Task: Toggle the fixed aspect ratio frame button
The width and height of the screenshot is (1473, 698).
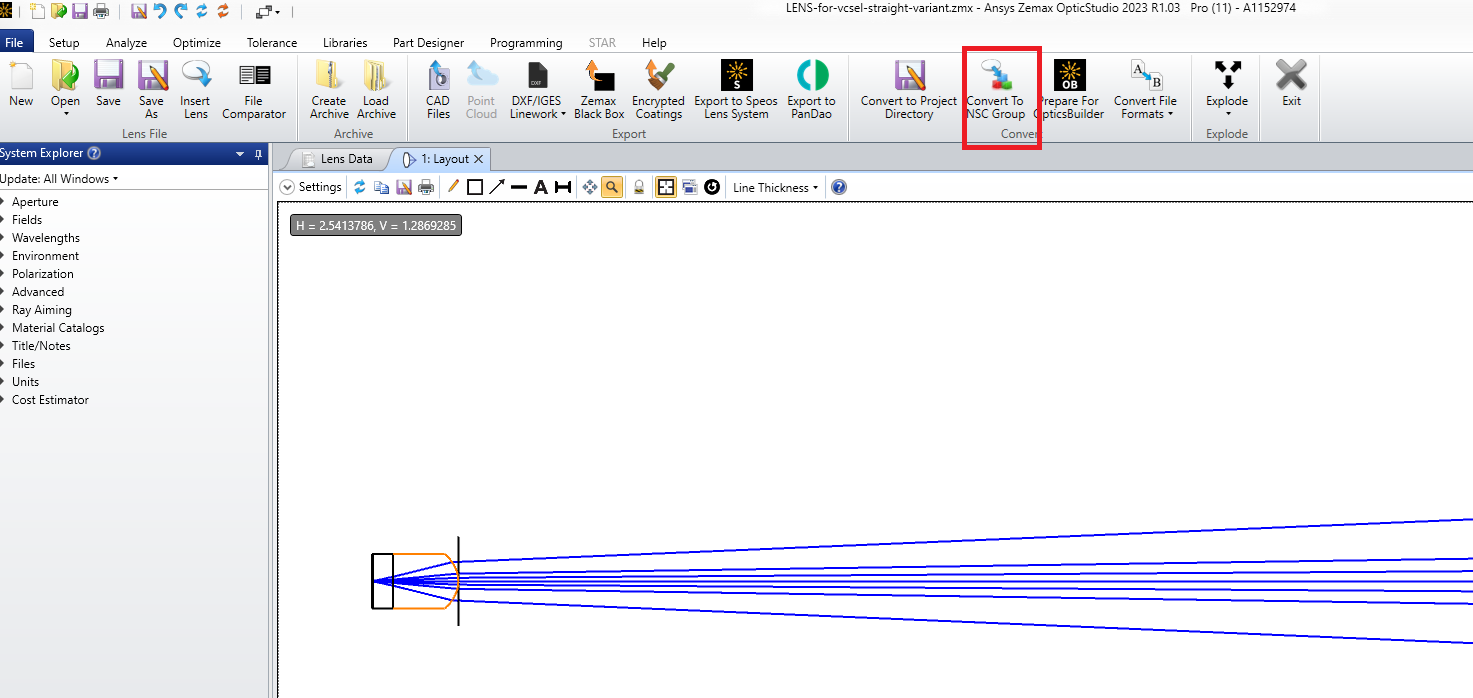Action: pos(665,187)
